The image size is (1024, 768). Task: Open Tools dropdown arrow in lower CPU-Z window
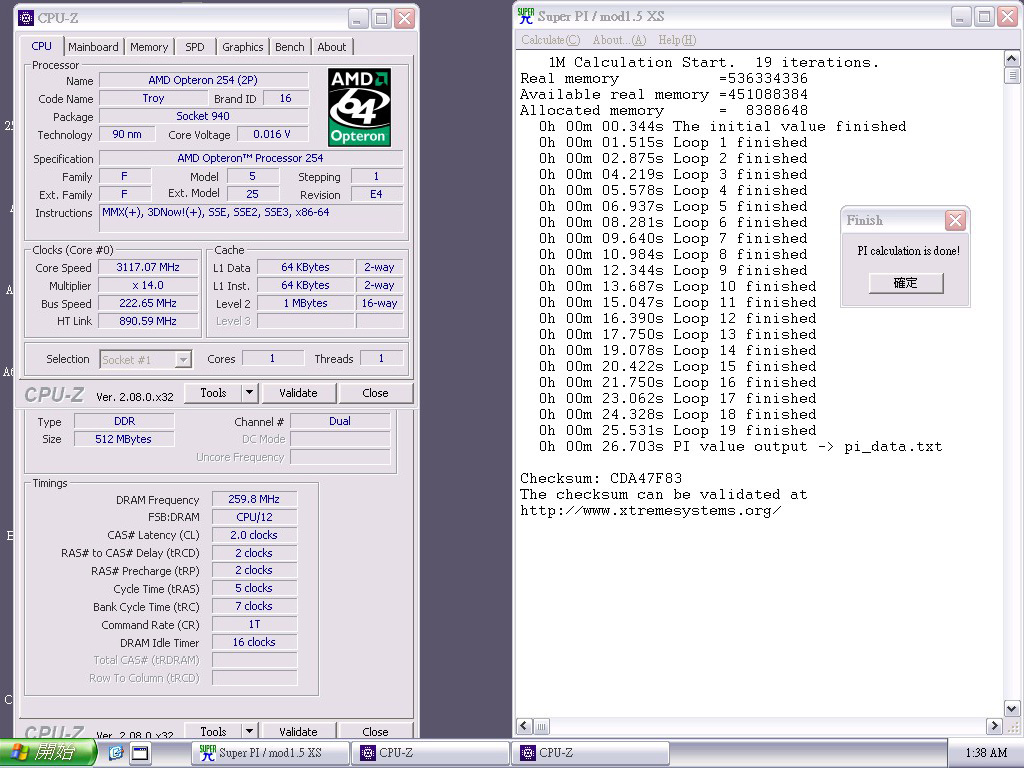click(x=249, y=731)
